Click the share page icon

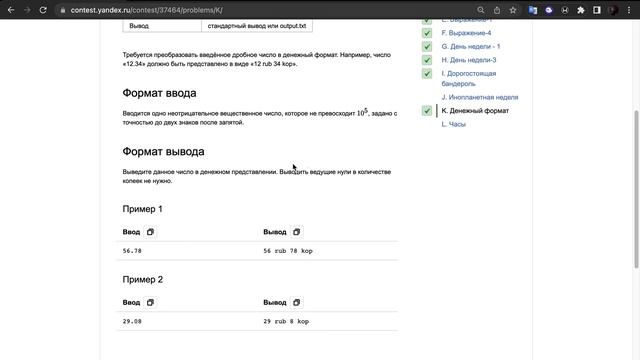pos(497,10)
